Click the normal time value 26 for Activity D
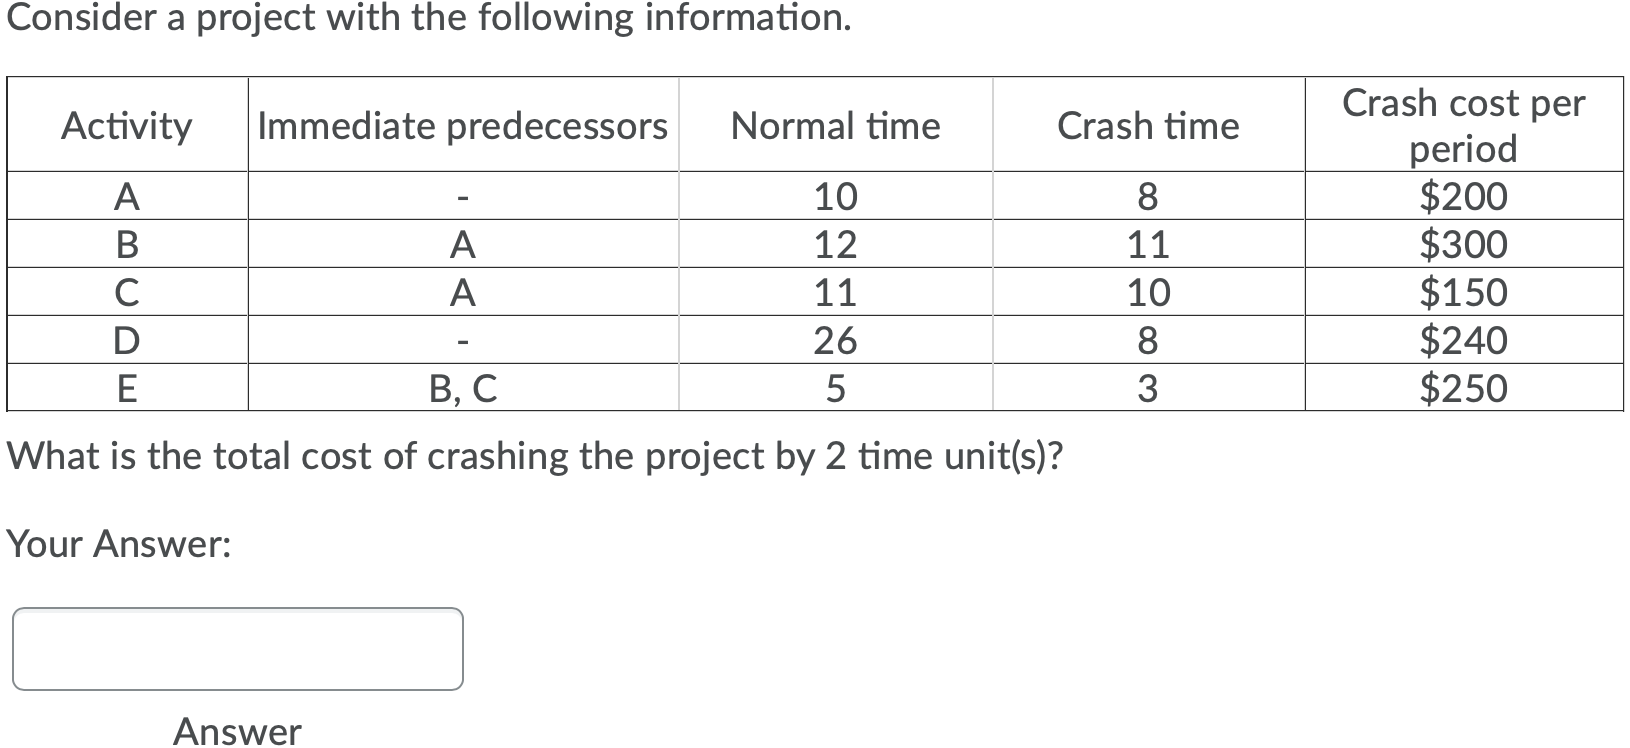Screen dimensions: 1630x748 [x=835, y=341]
